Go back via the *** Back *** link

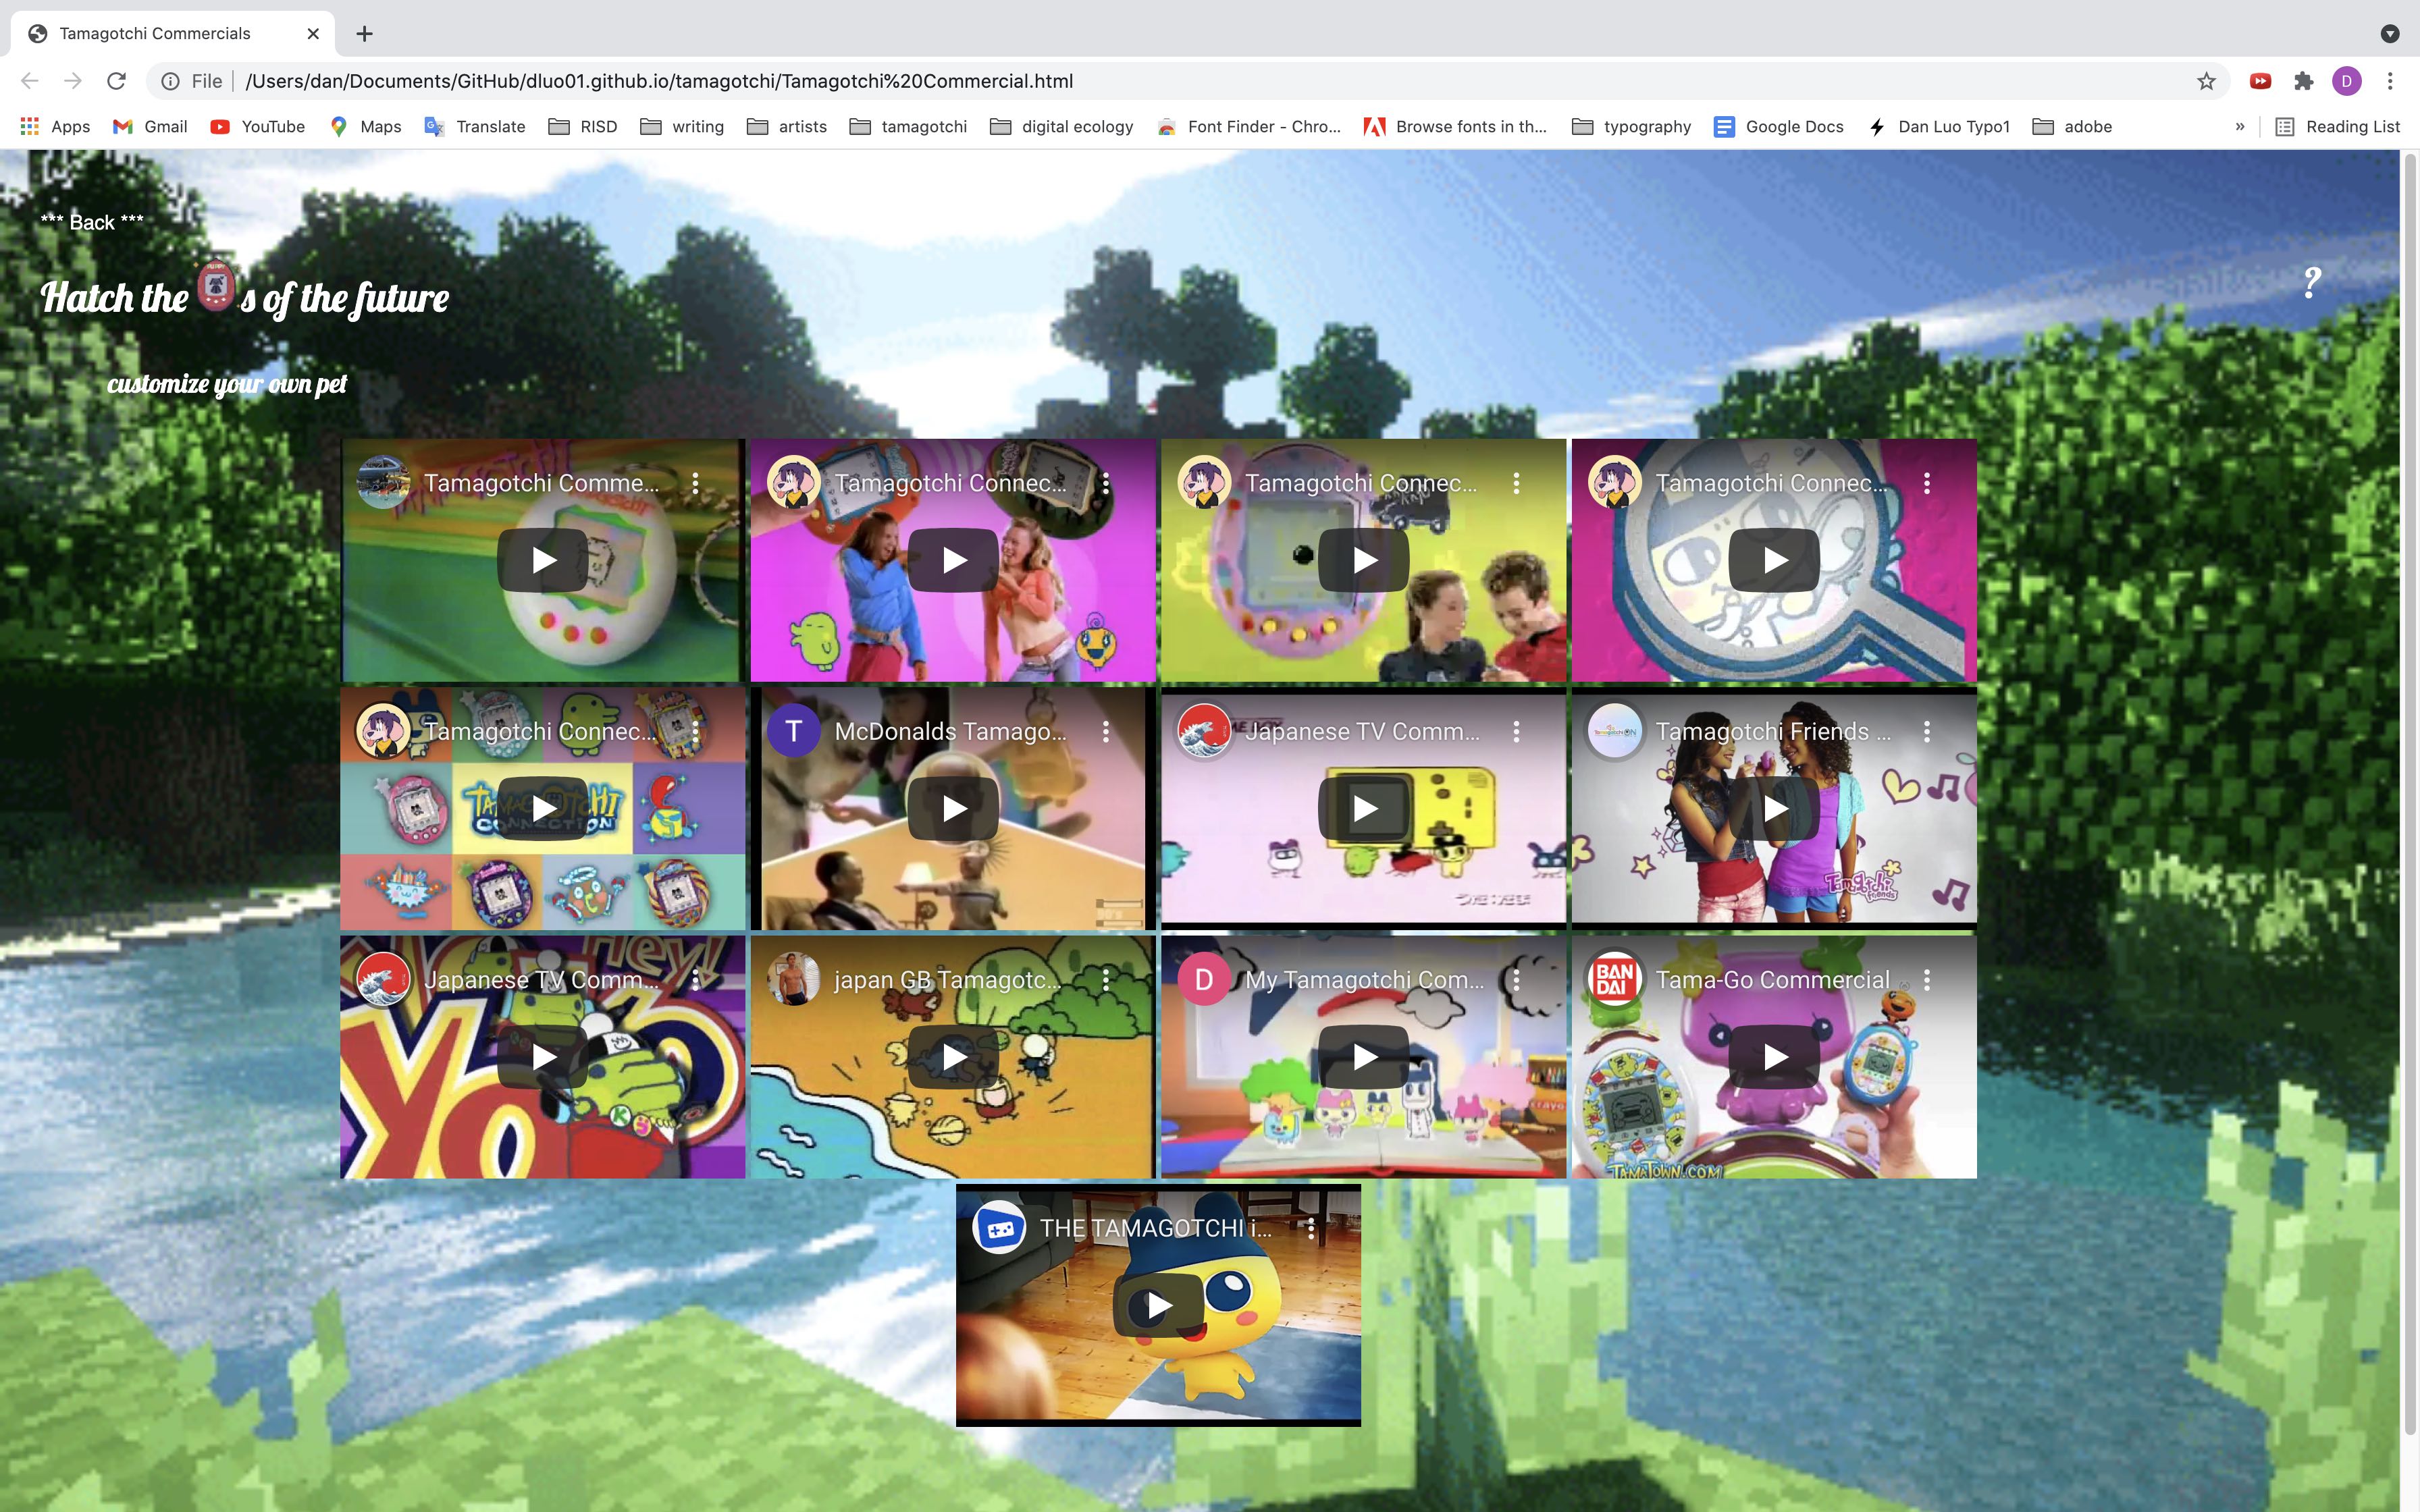pyautogui.click(x=92, y=222)
